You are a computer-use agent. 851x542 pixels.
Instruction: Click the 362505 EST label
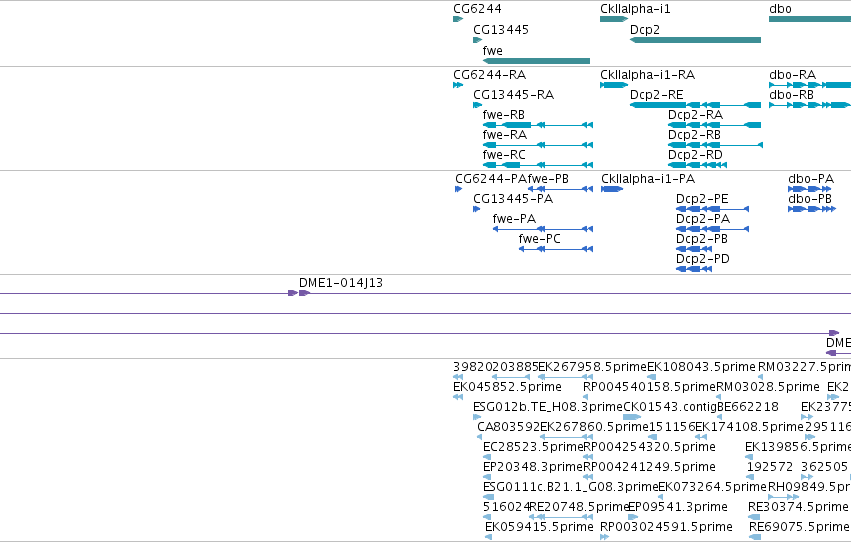click(x=824, y=468)
